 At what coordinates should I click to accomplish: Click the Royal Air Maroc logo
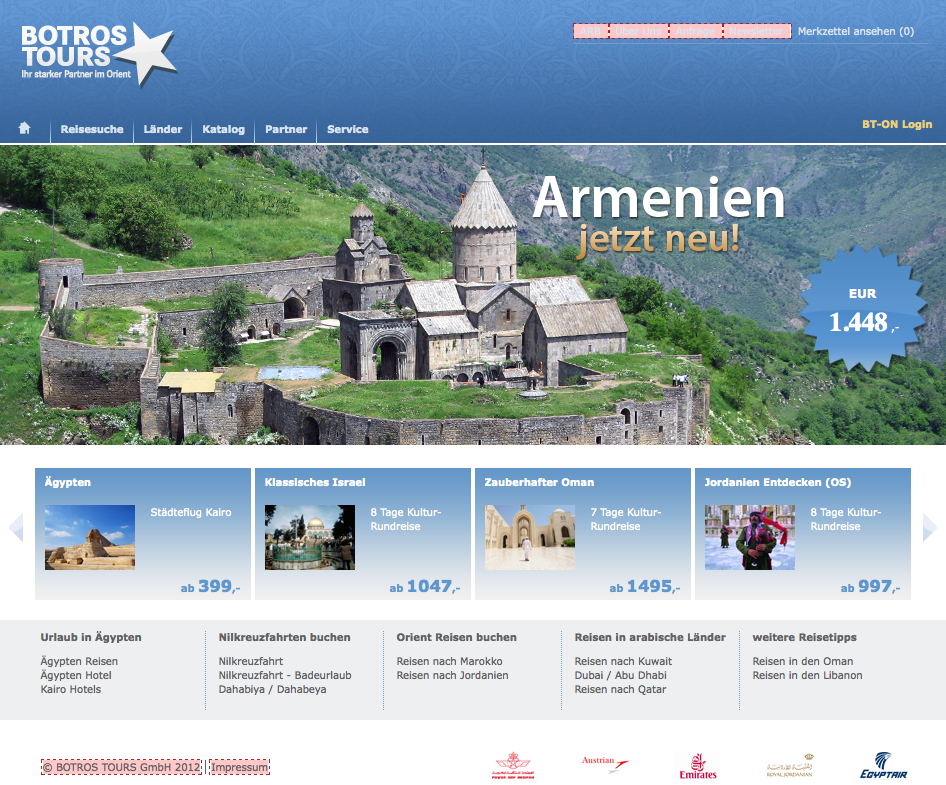point(515,766)
